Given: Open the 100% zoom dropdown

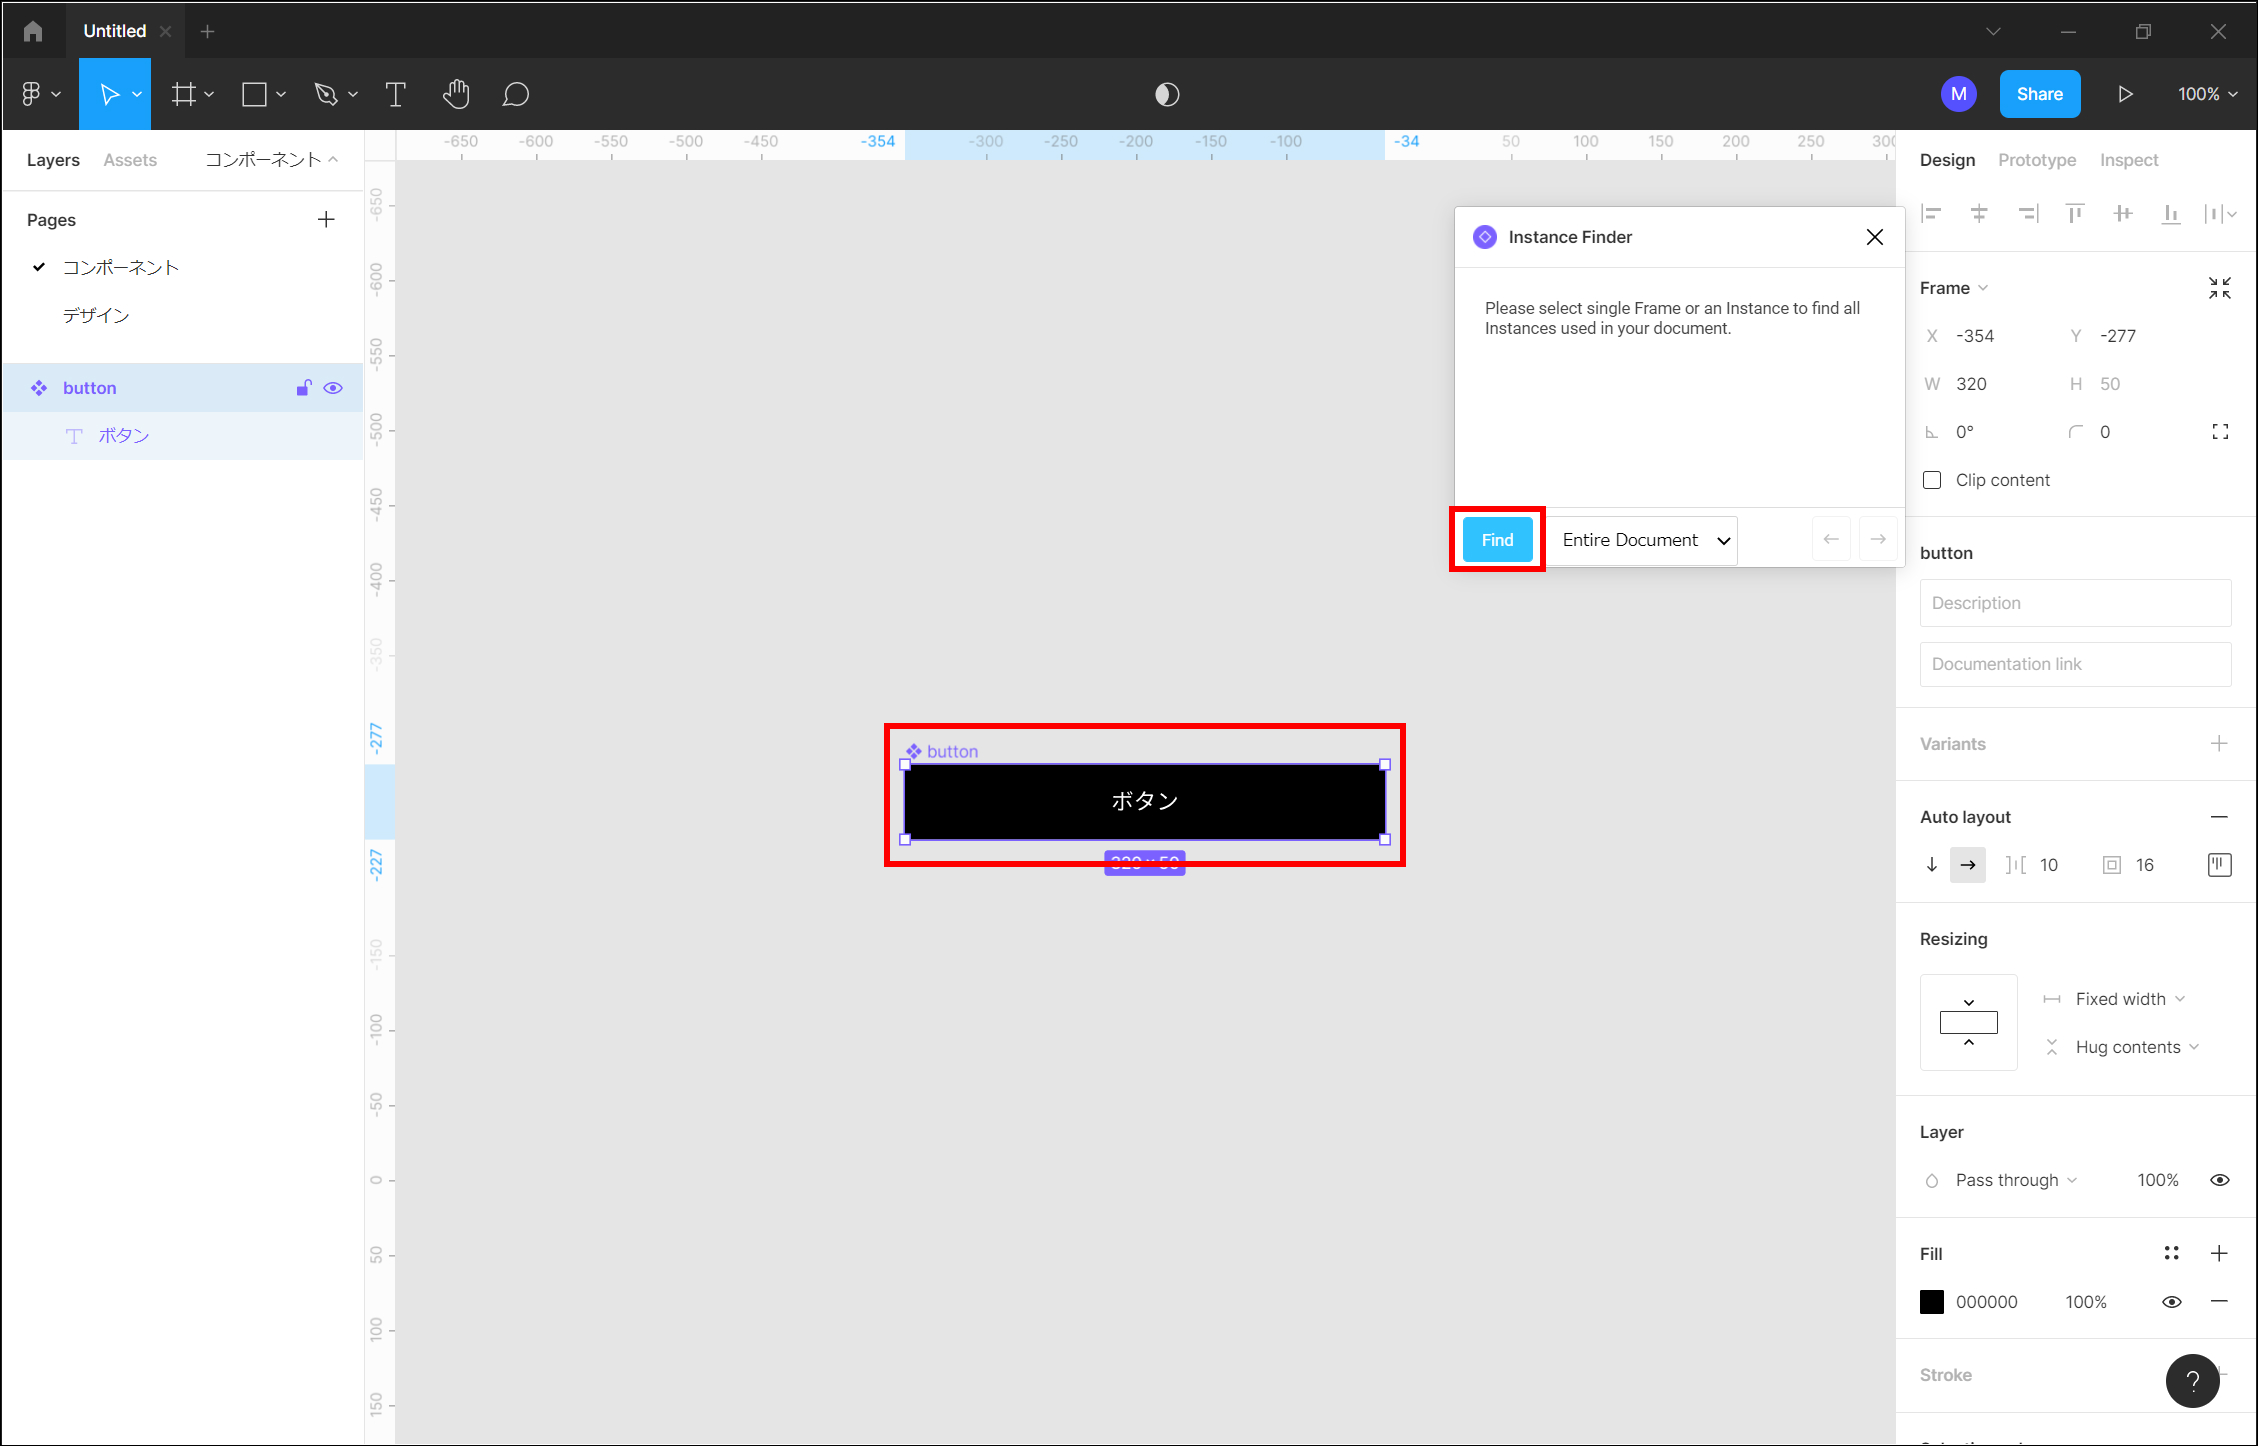Looking at the screenshot, I should click(x=2207, y=94).
